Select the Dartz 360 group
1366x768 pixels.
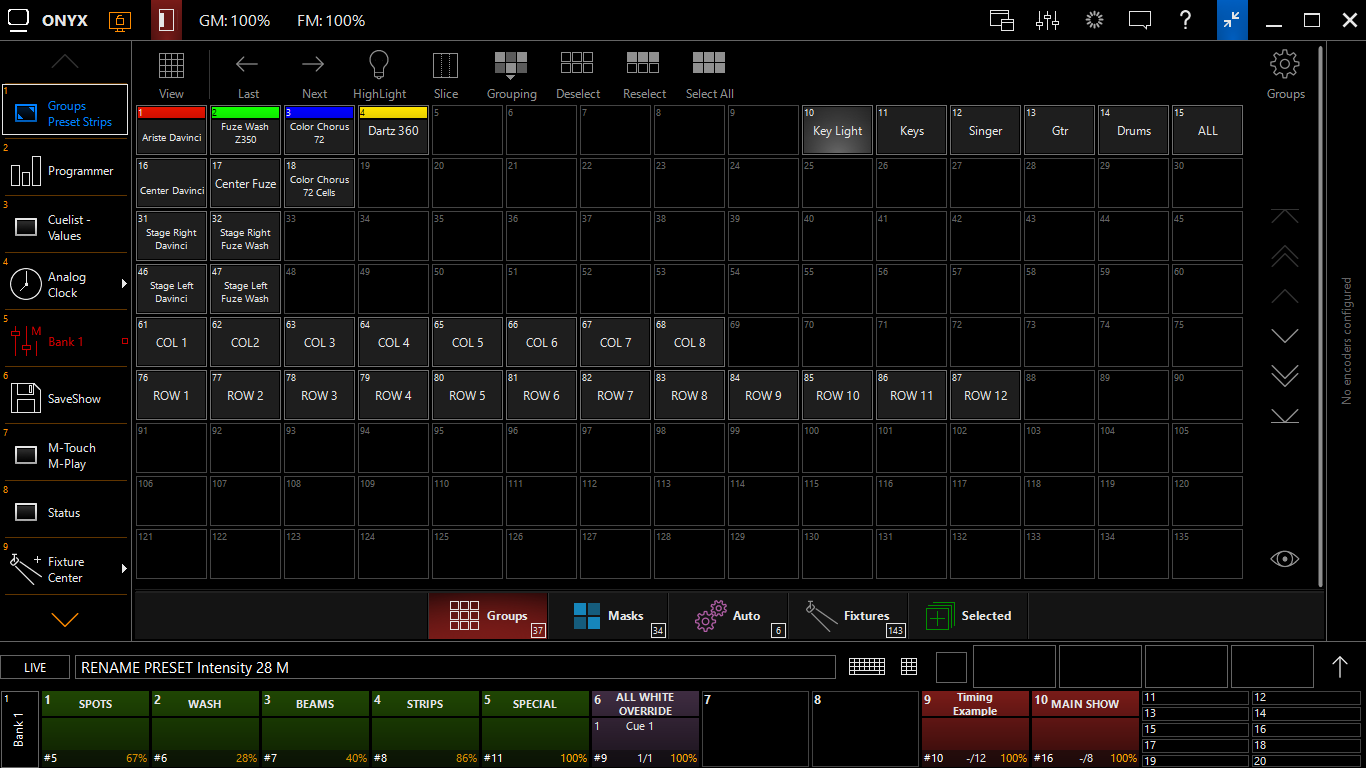tap(393, 130)
